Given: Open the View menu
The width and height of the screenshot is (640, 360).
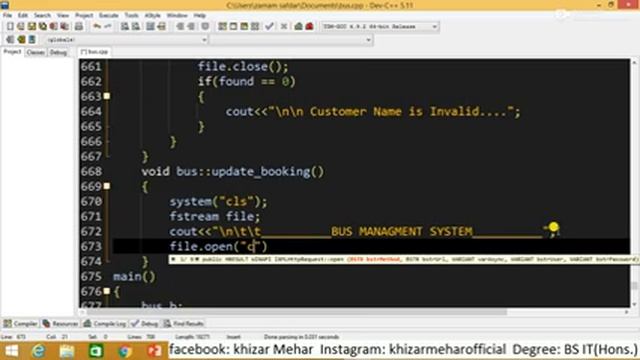Looking at the screenshot, I should pyautogui.click(x=62, y=15).
